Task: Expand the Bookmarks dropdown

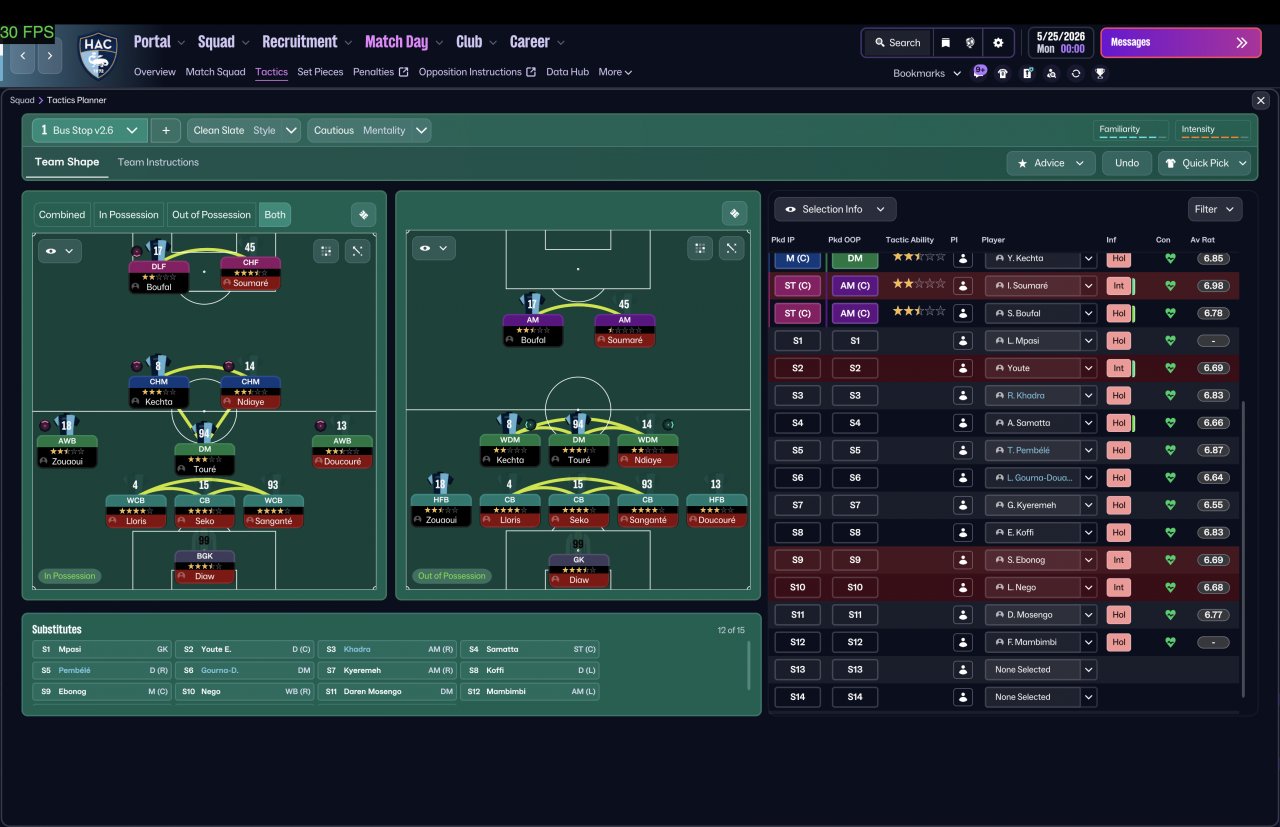Action: pyautogui.click(x=927, y=73)
